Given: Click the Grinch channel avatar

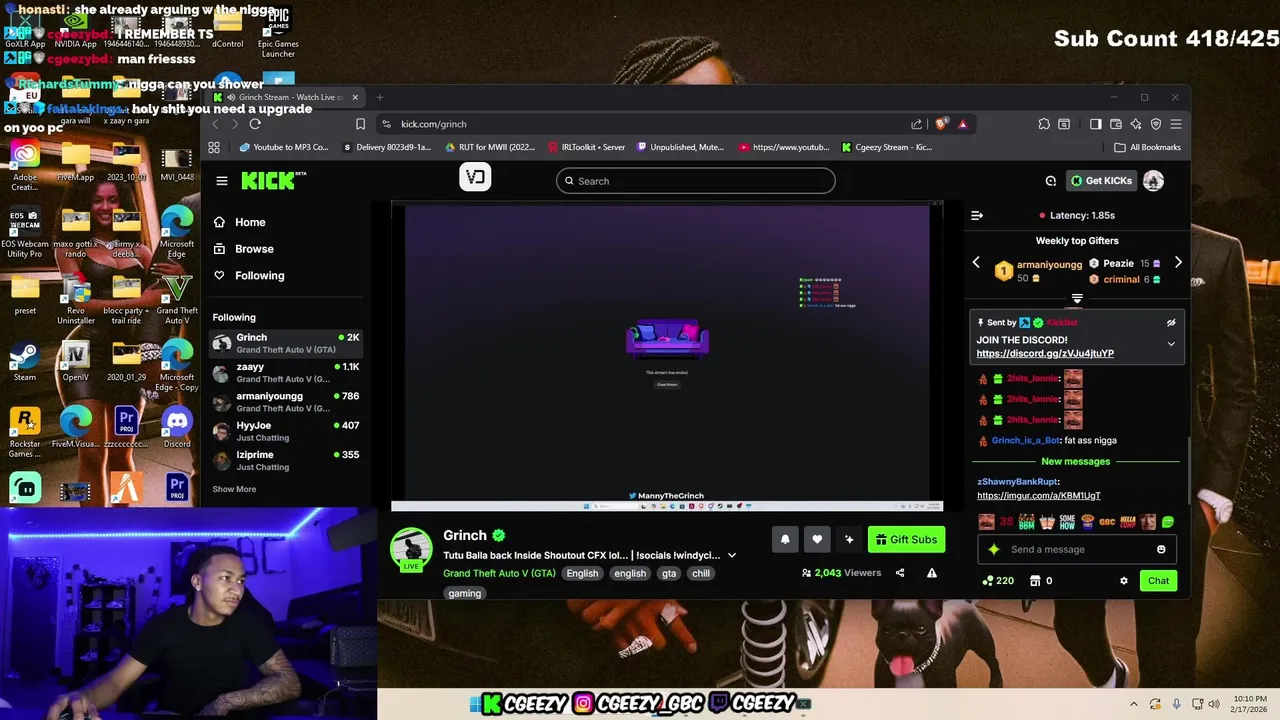Looking at the screenshot, I should coord(411,549).
